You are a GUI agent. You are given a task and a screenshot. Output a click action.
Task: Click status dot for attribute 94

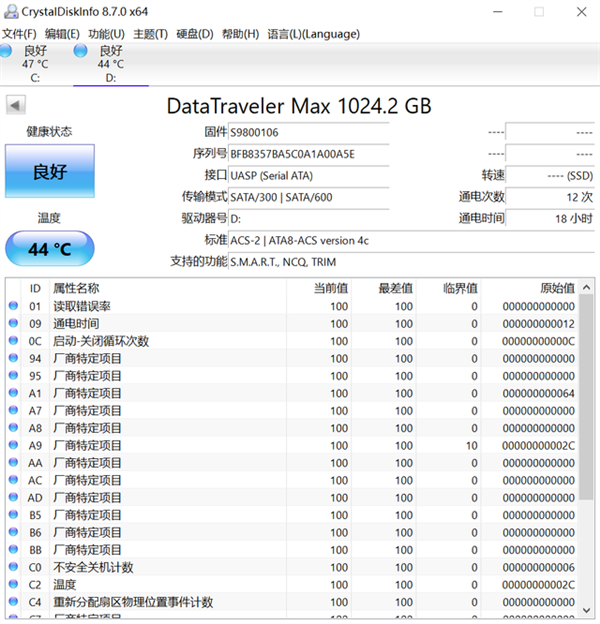14,358
